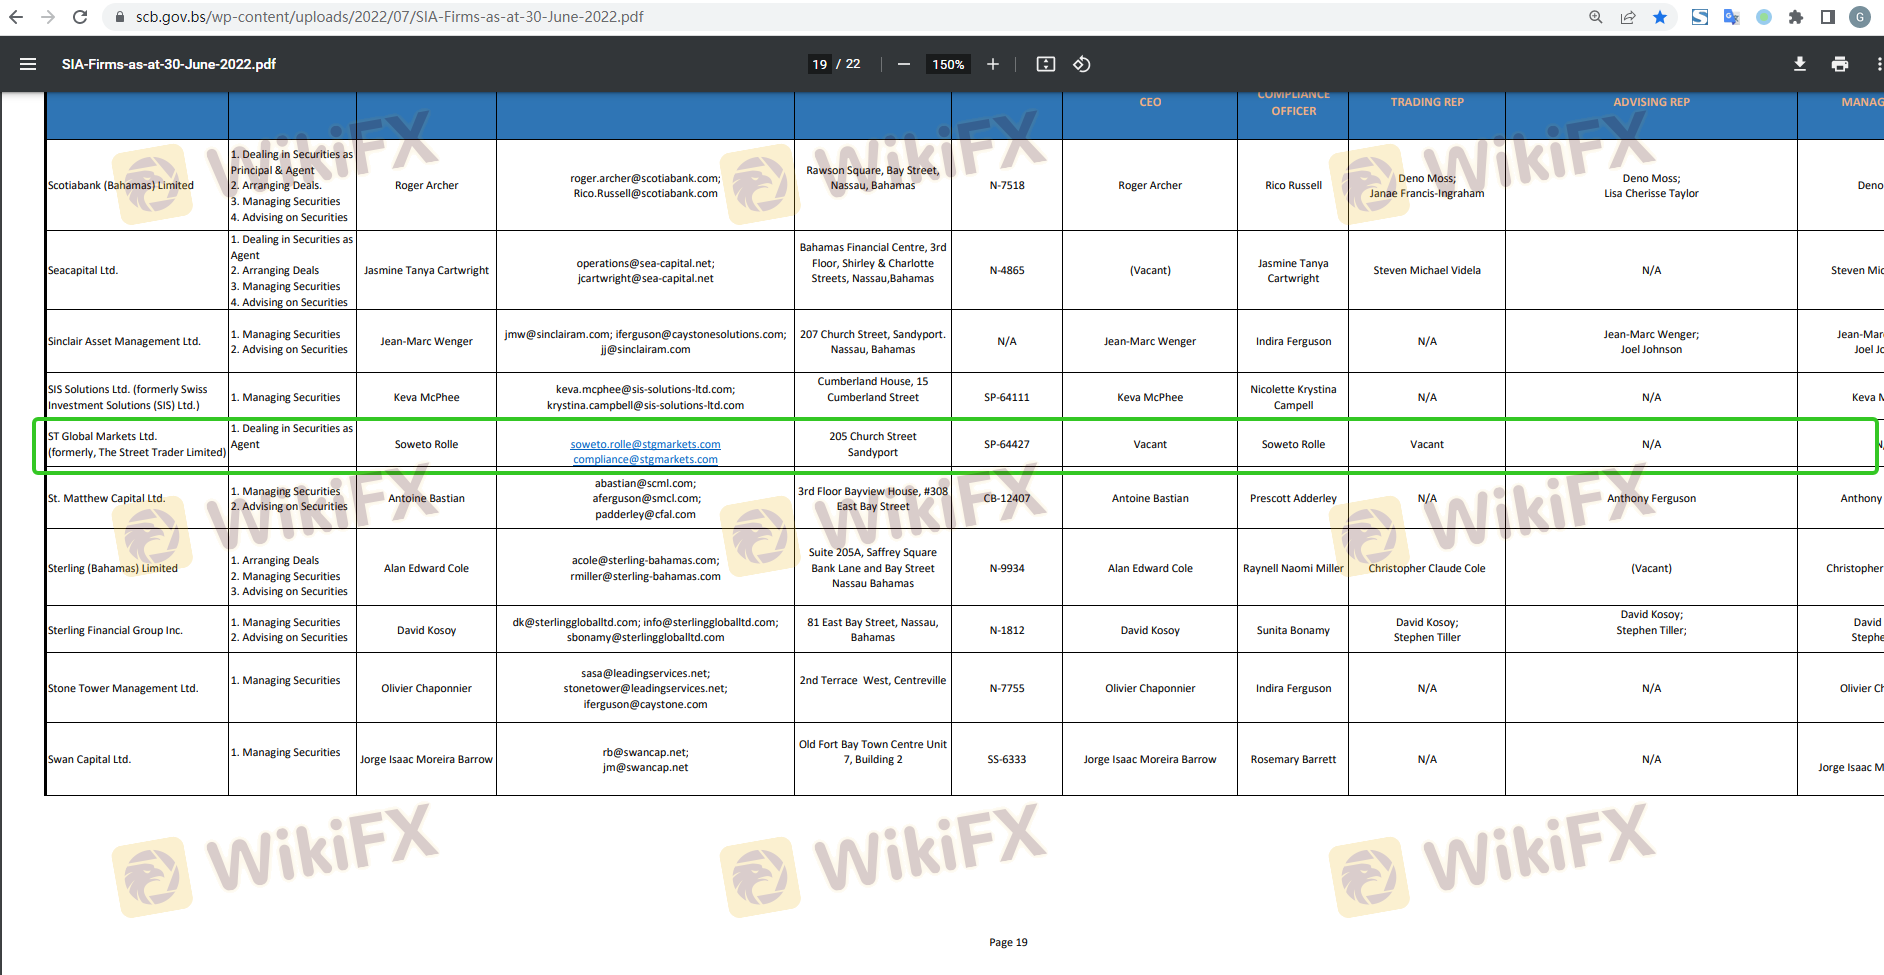Go back to the previous page

[16, 17]
